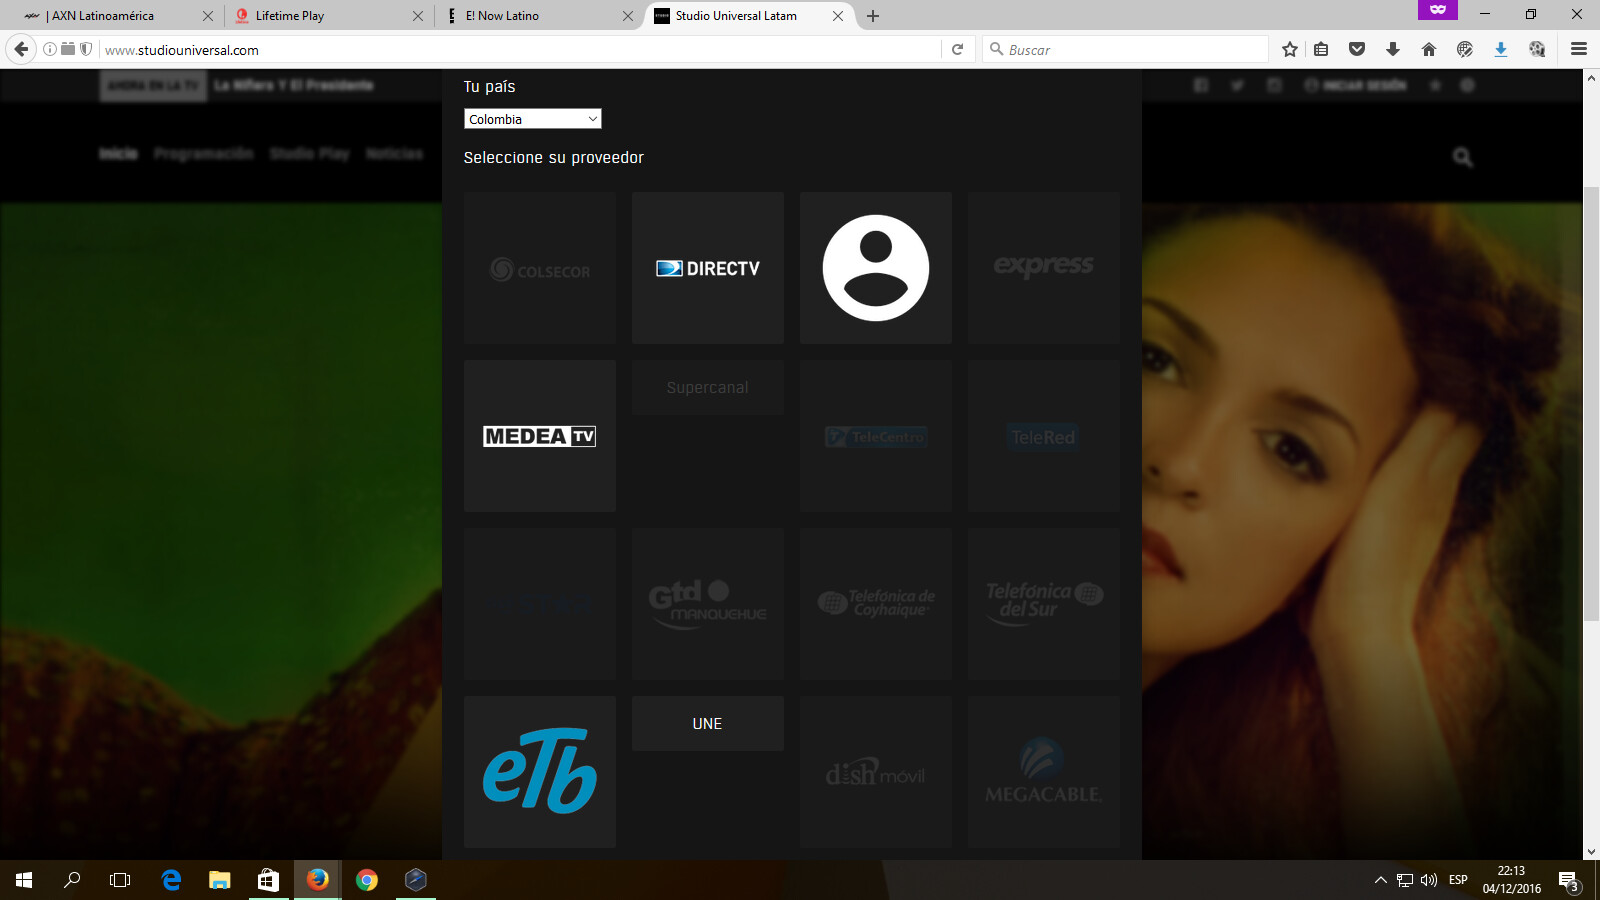Click the blue download extension icon
This screenshot has width=1600, height=900.
1501,49
